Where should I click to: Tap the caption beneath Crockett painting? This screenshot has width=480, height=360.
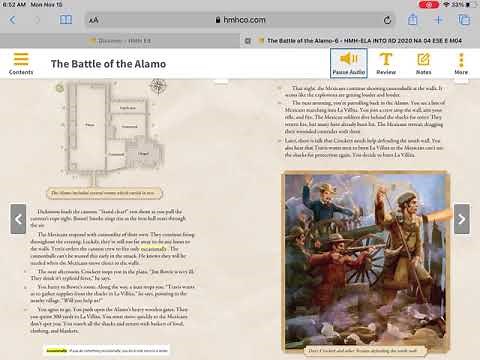pyautogui.click(x=365, y=351)
